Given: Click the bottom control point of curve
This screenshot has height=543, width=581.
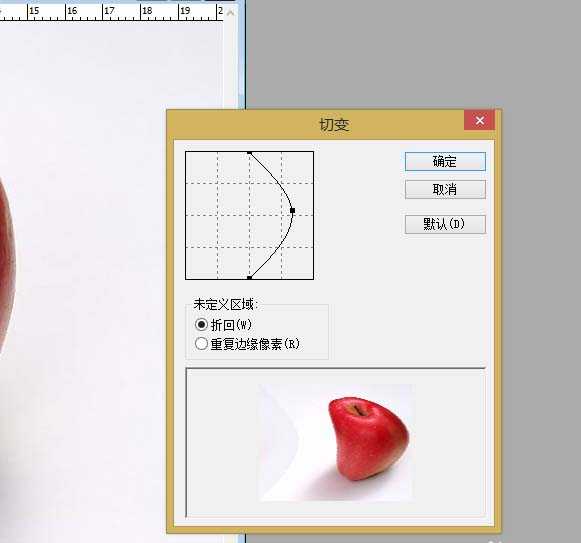Looking at the screenshot, I should [249, 278].
